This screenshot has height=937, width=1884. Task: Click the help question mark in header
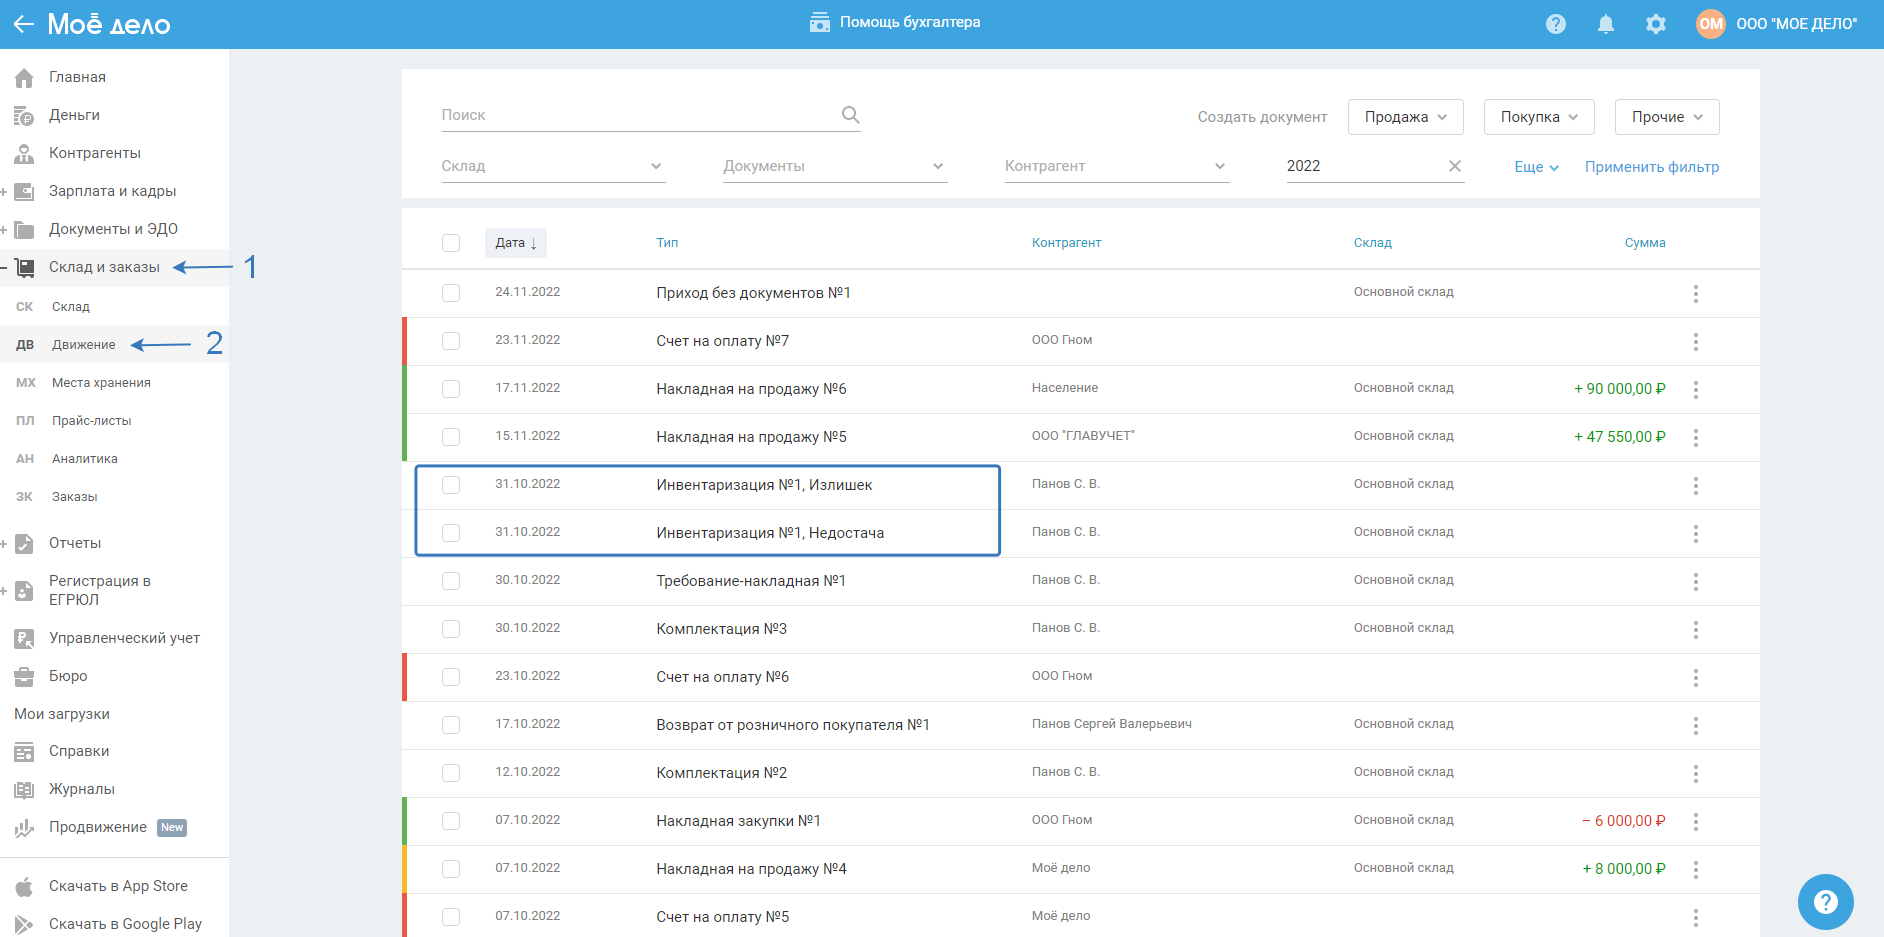pos(1555,24)
